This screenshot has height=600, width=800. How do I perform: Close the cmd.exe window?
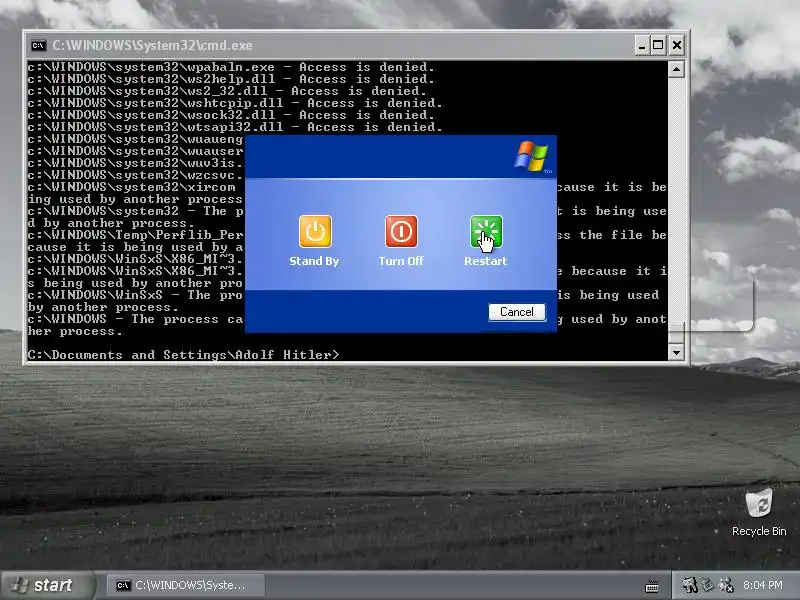click(x=677, y=45)
